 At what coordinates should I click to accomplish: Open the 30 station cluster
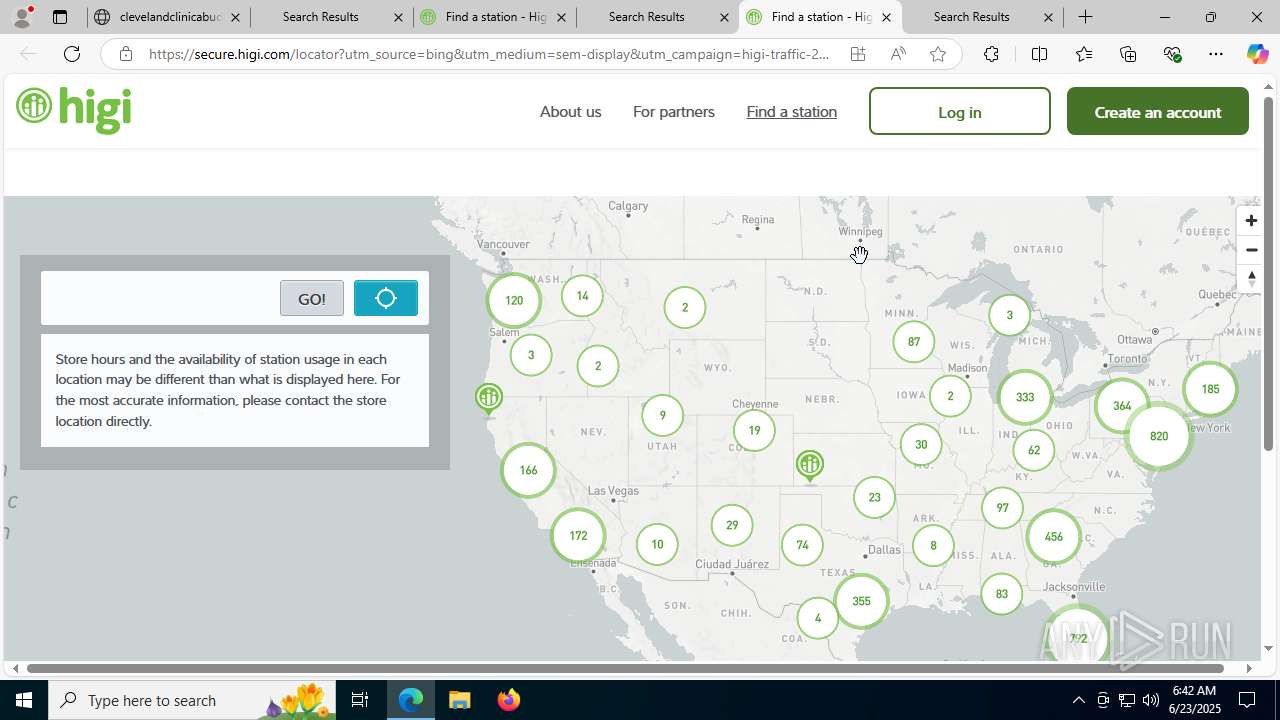click(921, 445)
